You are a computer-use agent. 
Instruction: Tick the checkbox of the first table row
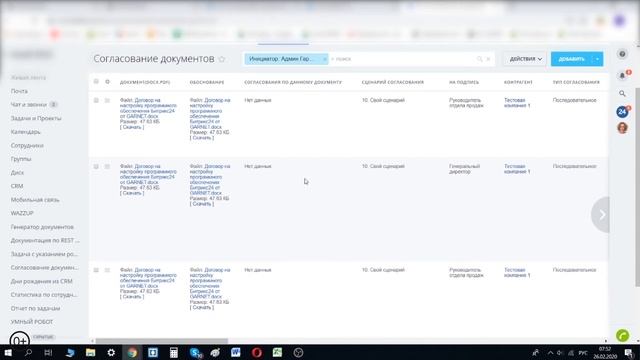[96, 100]
